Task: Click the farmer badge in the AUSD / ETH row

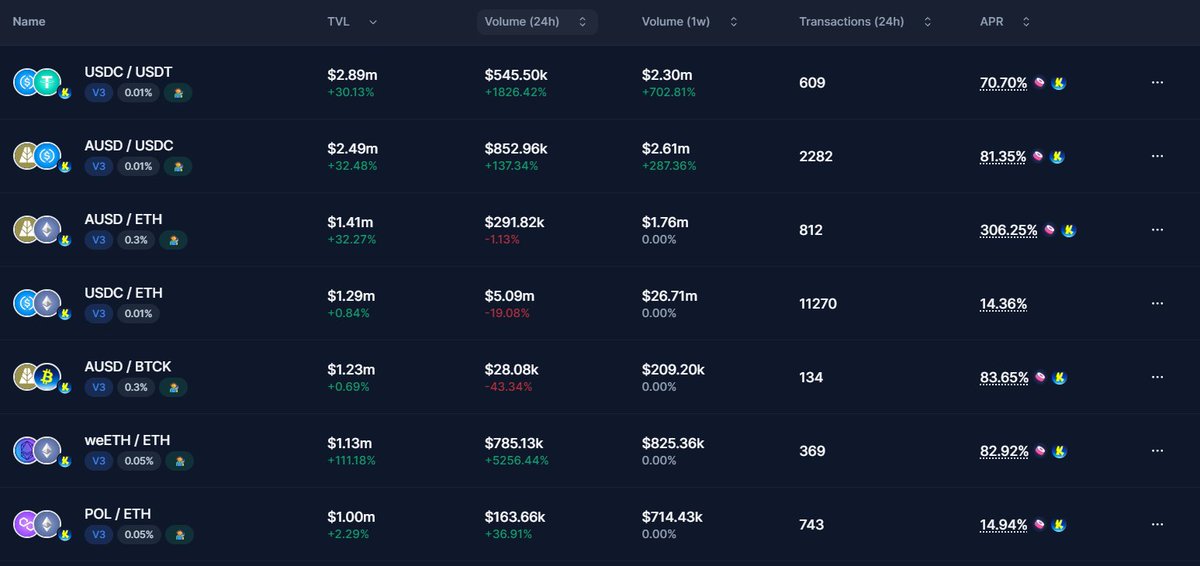Action: click(x=173, y=240)
